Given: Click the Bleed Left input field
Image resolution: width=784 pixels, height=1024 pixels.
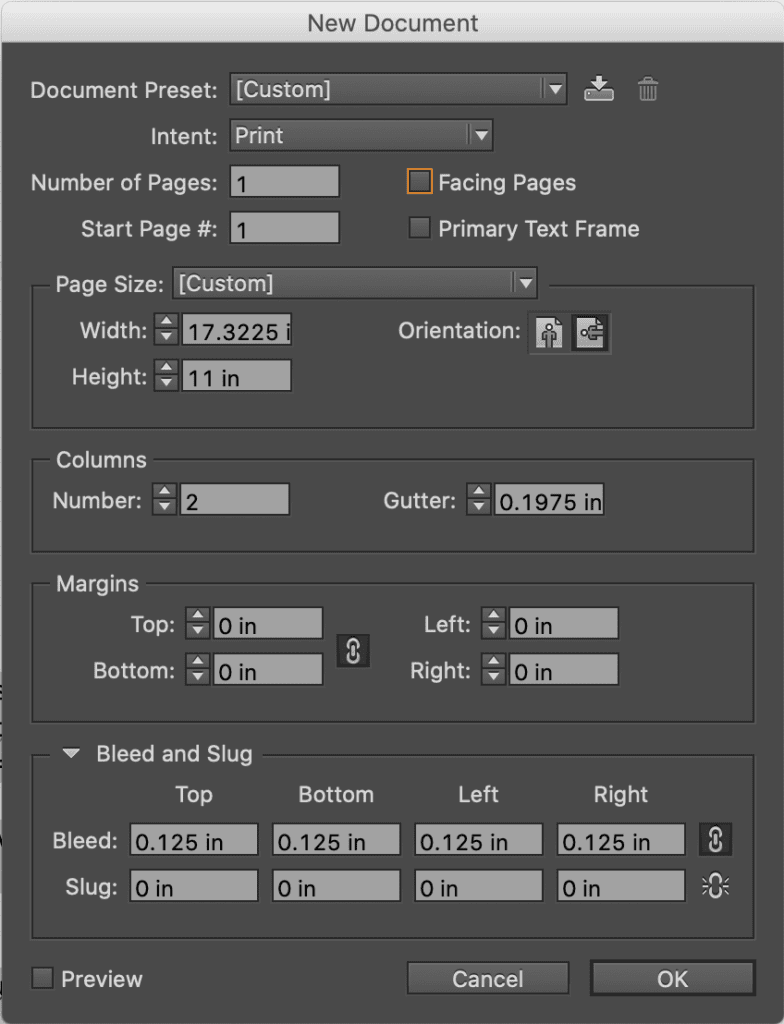Looking at the screenshot, I should [x=478, y=839].
